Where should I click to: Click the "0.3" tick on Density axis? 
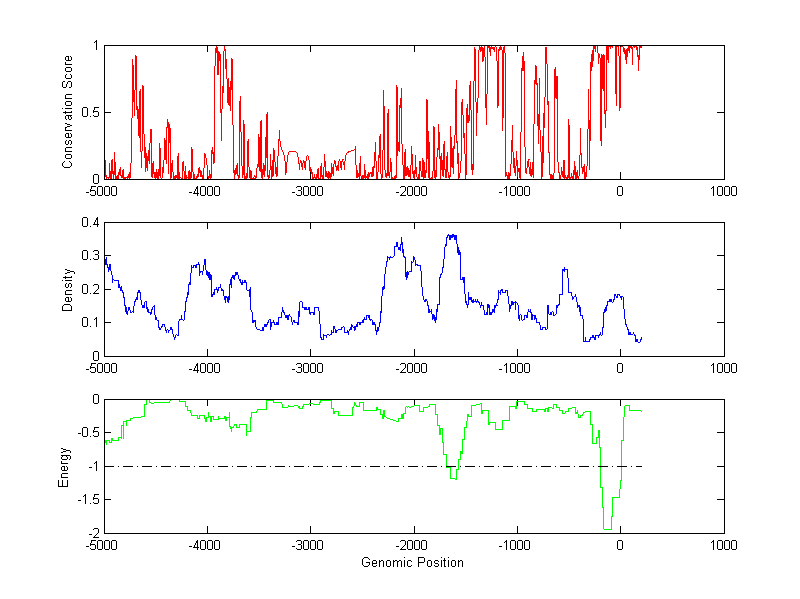90,256
